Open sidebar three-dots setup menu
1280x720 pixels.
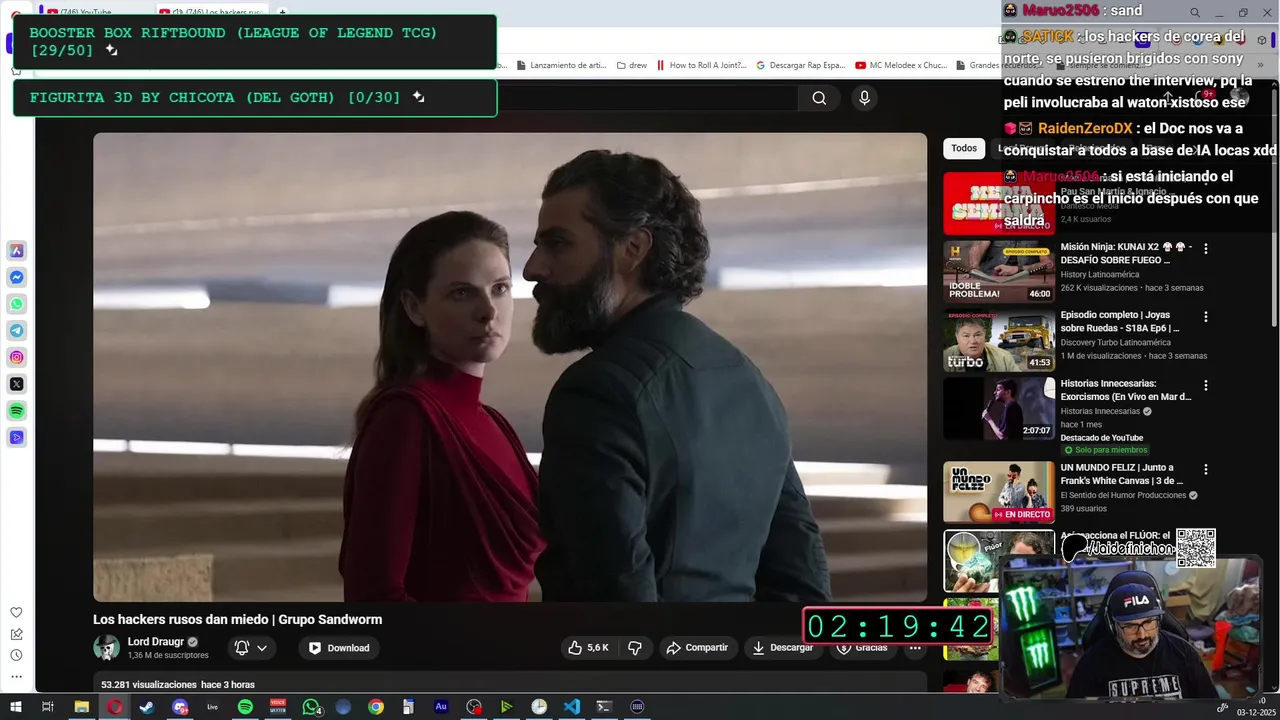16,677
